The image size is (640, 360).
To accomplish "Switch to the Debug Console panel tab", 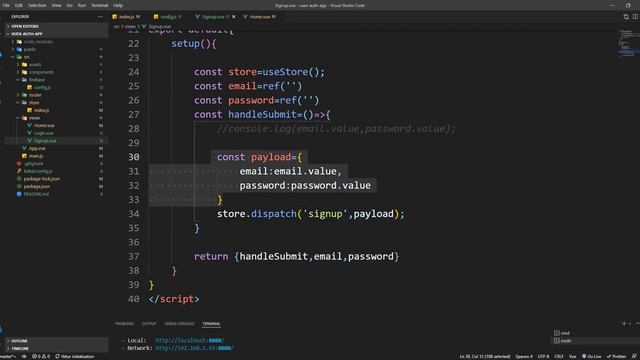I will pos(179,324).
